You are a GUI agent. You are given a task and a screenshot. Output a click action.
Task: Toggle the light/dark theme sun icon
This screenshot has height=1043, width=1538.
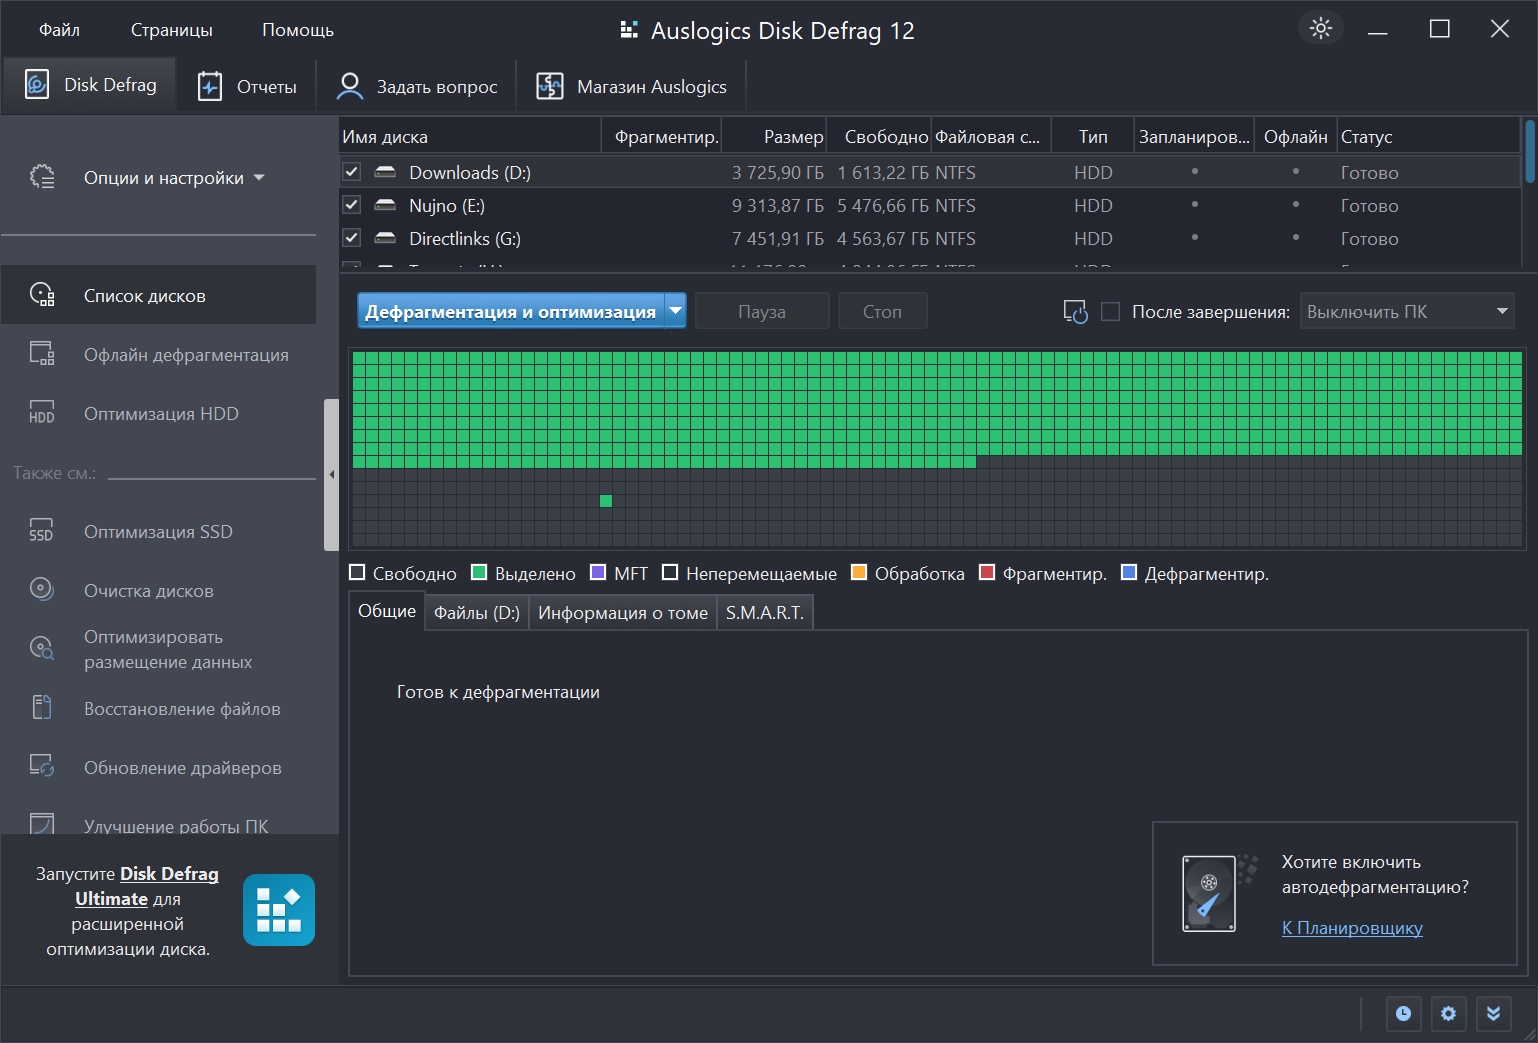[x=1321, y=28]
